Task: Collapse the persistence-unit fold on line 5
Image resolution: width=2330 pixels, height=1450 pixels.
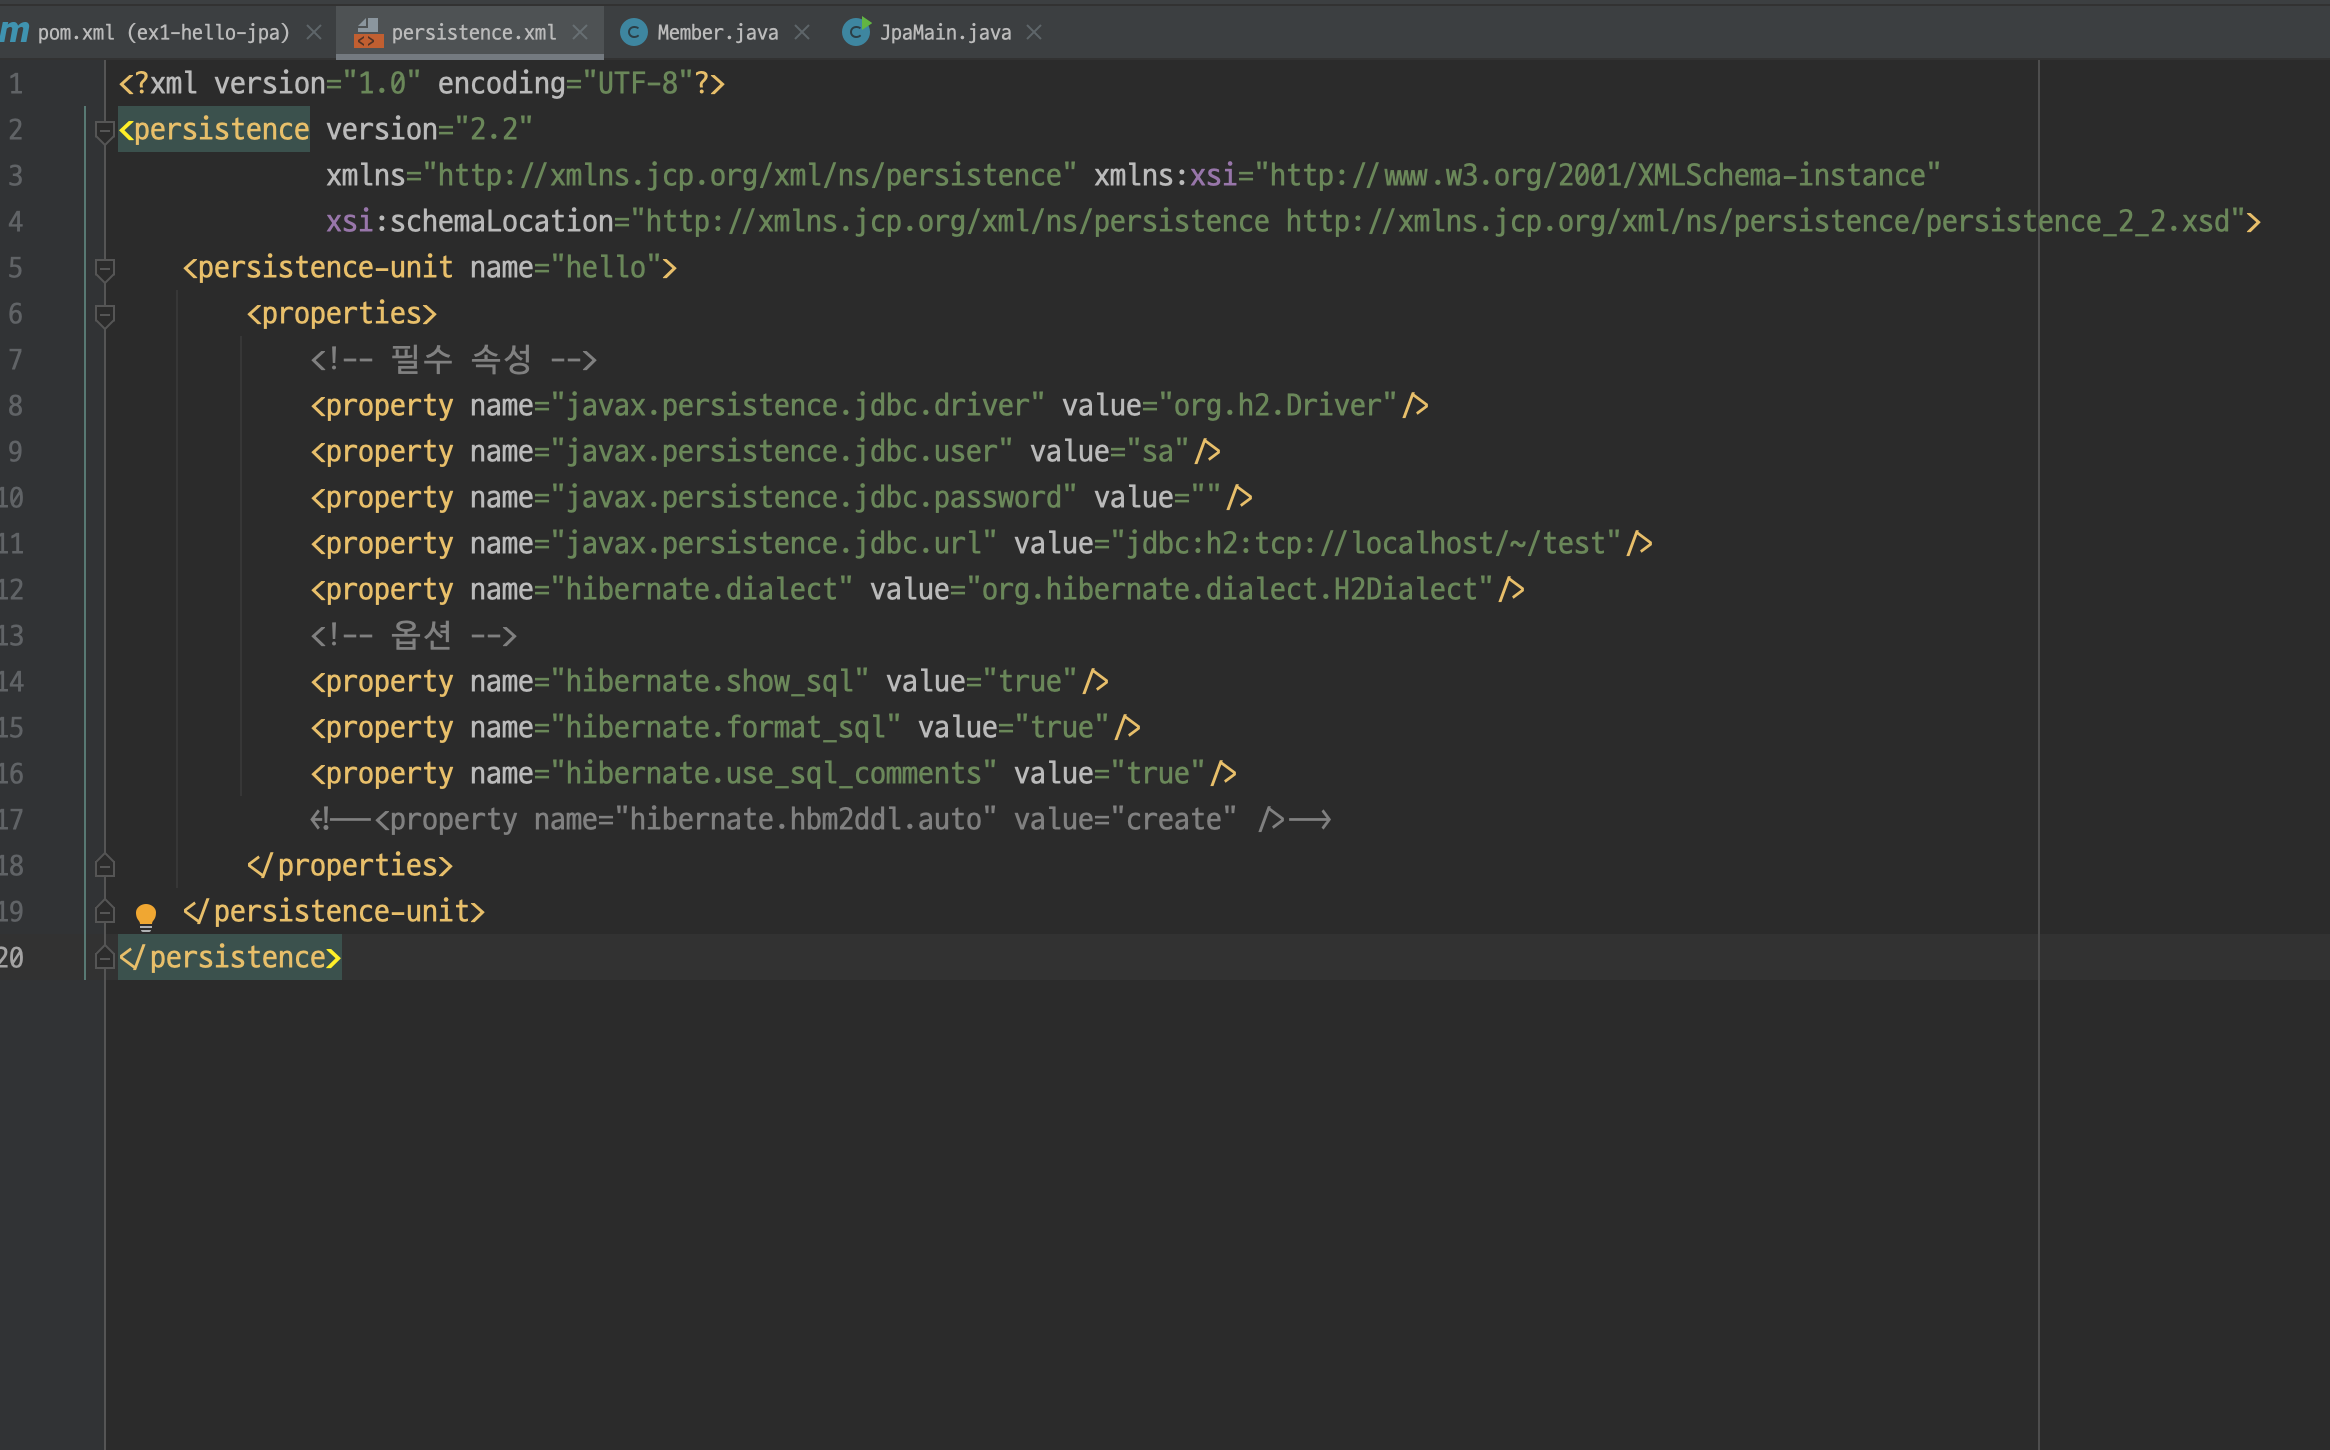Action: click(x=104, y=268)
